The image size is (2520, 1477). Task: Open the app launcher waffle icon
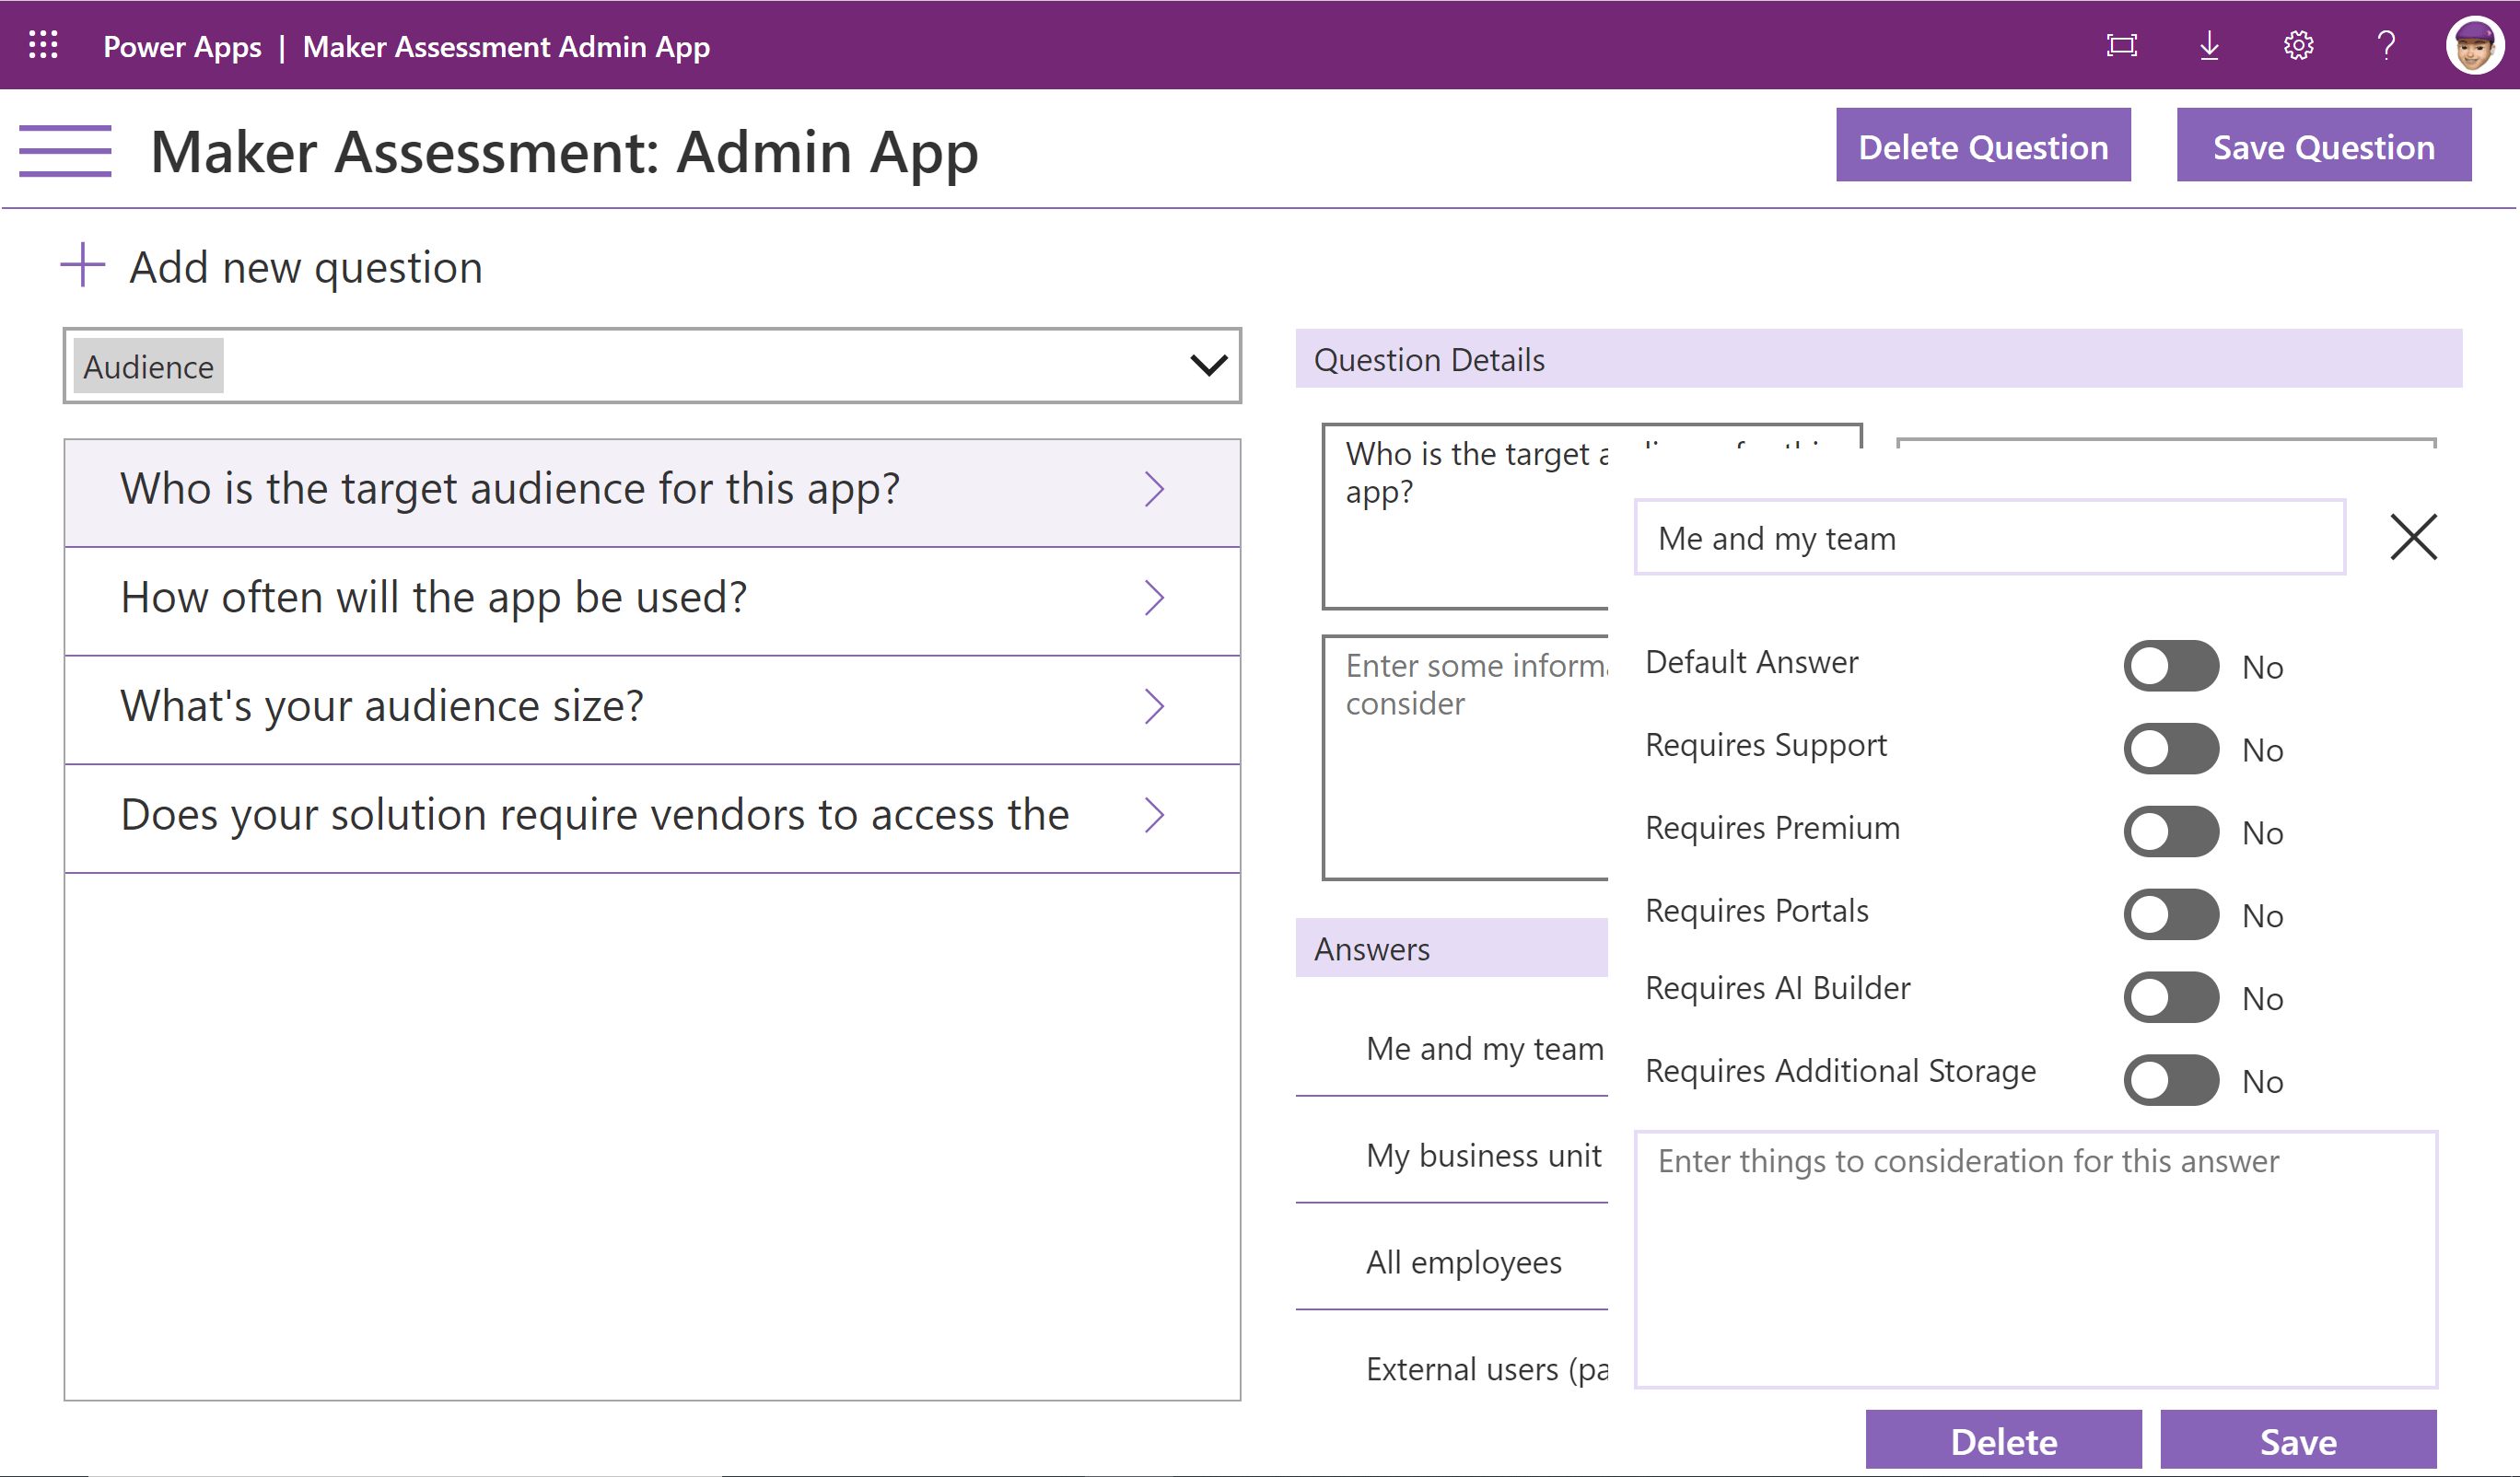coord(43,45)
